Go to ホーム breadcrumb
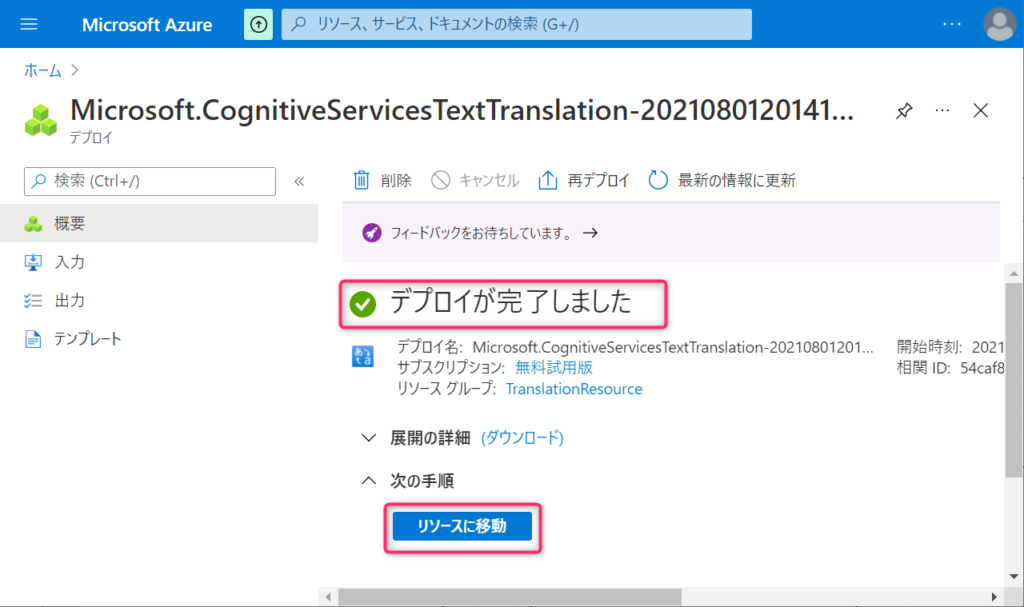This screenshot has height=607, width=1024. [x=42, y=70]
